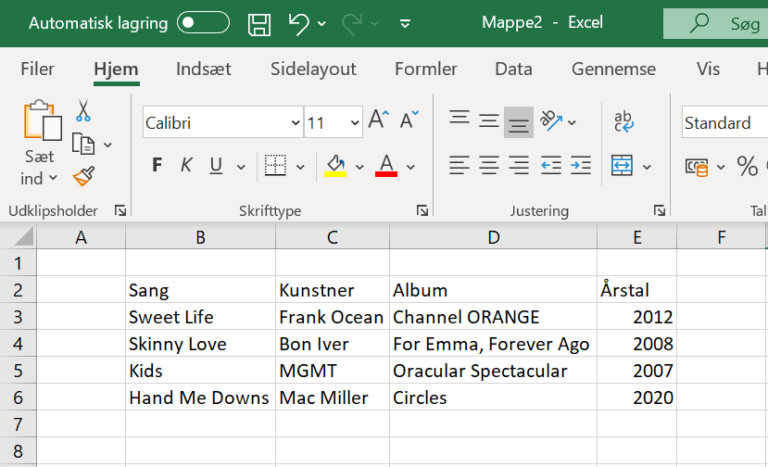
Task: Toggle bold with the F button
Action: coord(157,166)
